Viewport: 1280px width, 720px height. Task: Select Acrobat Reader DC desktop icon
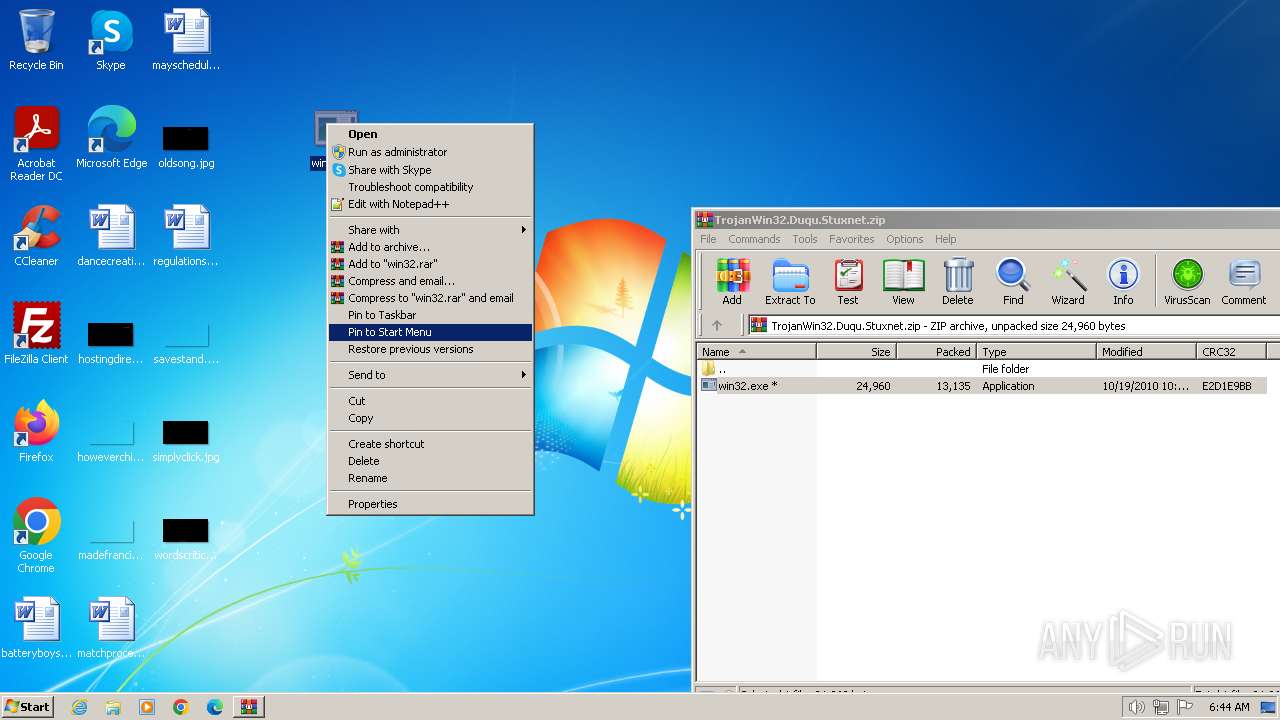point(36,144)
